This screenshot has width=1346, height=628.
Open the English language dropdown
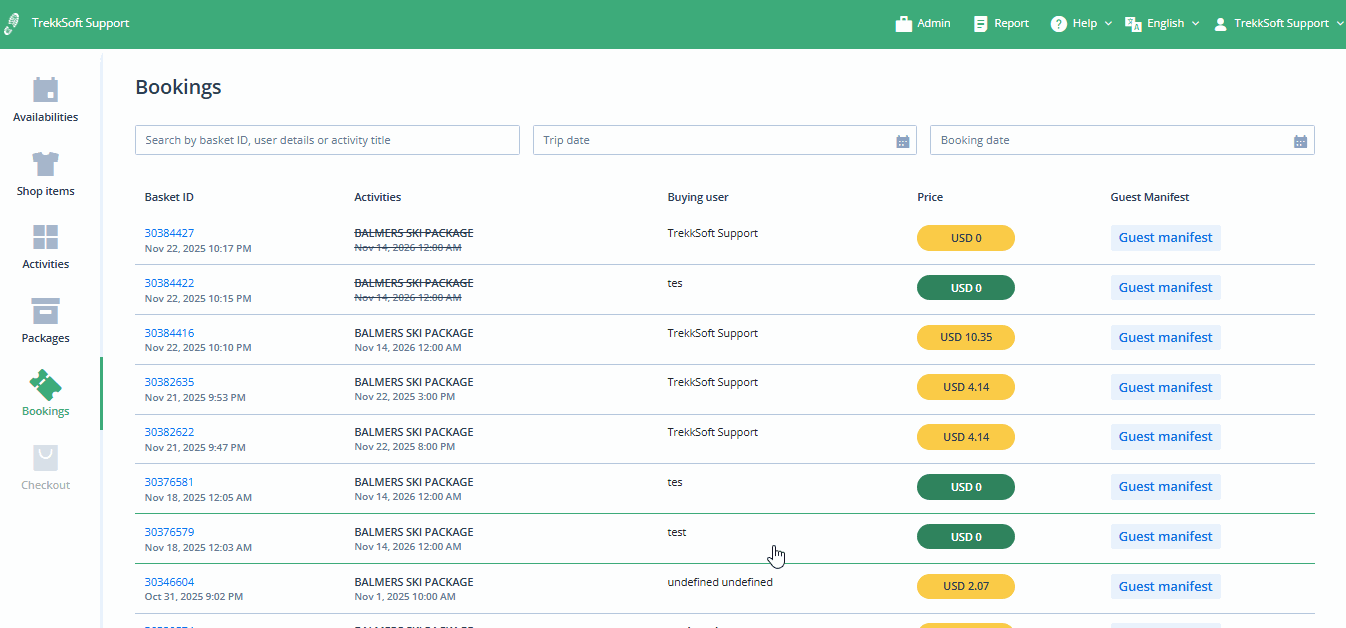pyautogui.click(x=1162, y=24)
